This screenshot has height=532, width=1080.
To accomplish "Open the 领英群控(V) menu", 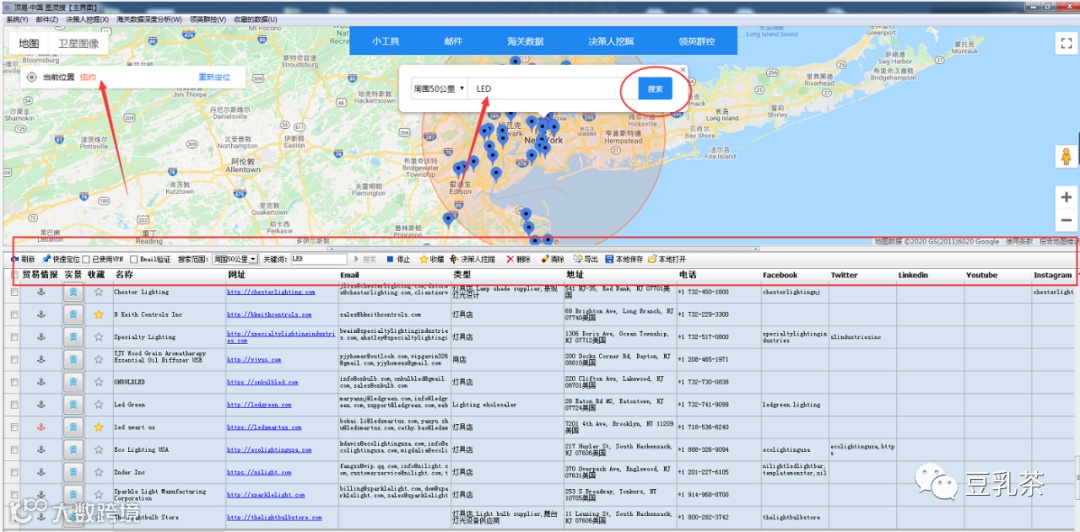I will point(209,19).
